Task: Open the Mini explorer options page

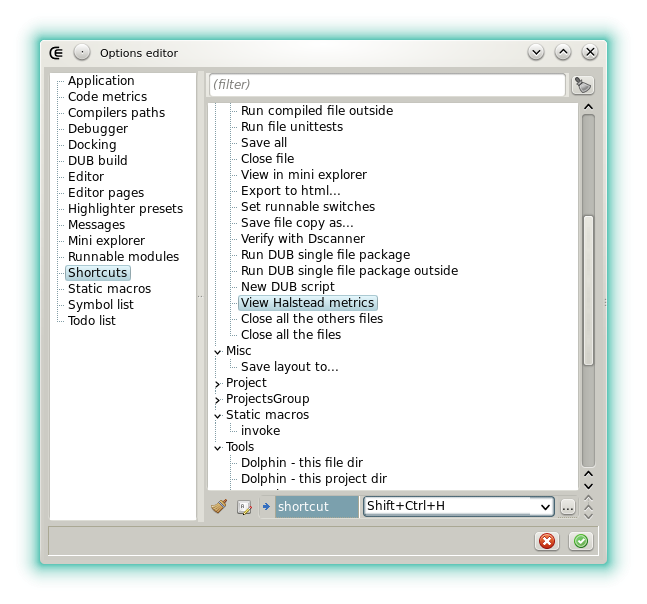Action: 106,241
